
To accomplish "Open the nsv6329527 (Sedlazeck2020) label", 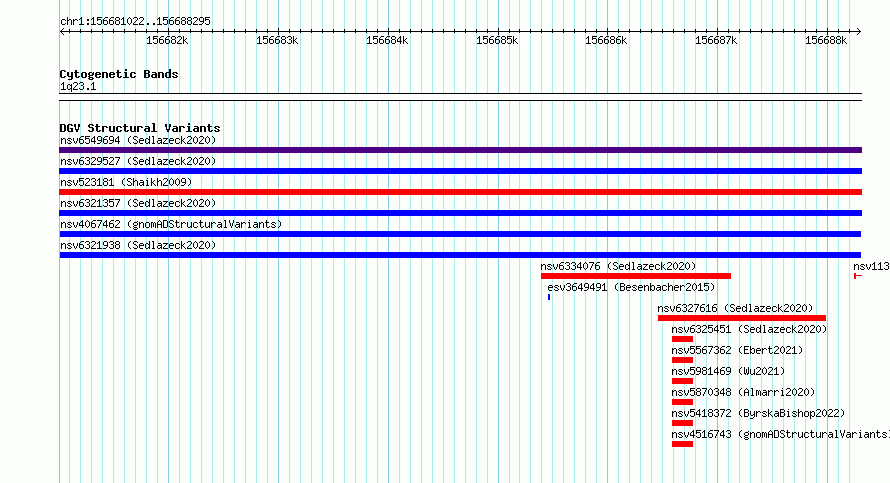I will click(138, 161).
